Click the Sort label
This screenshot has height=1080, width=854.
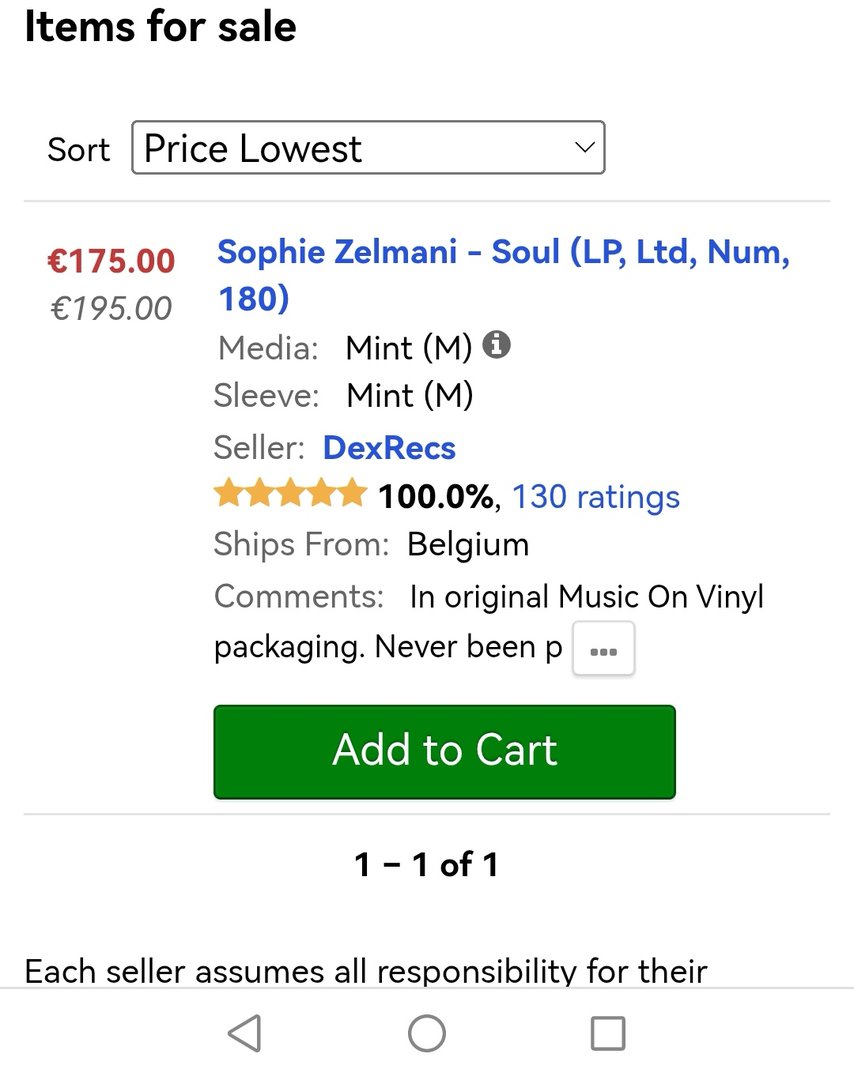pyautogui.click(x=78, y=149)
